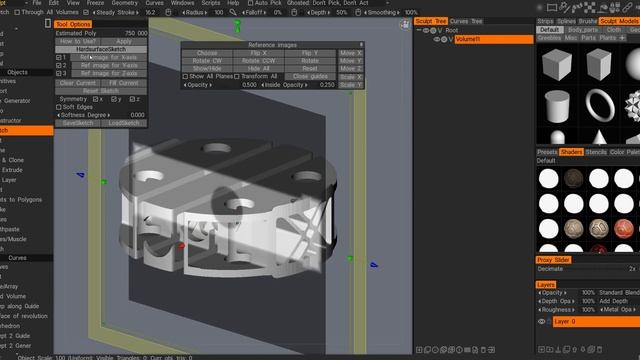Toggle Symmetry y checkbox

pos(114,99)
